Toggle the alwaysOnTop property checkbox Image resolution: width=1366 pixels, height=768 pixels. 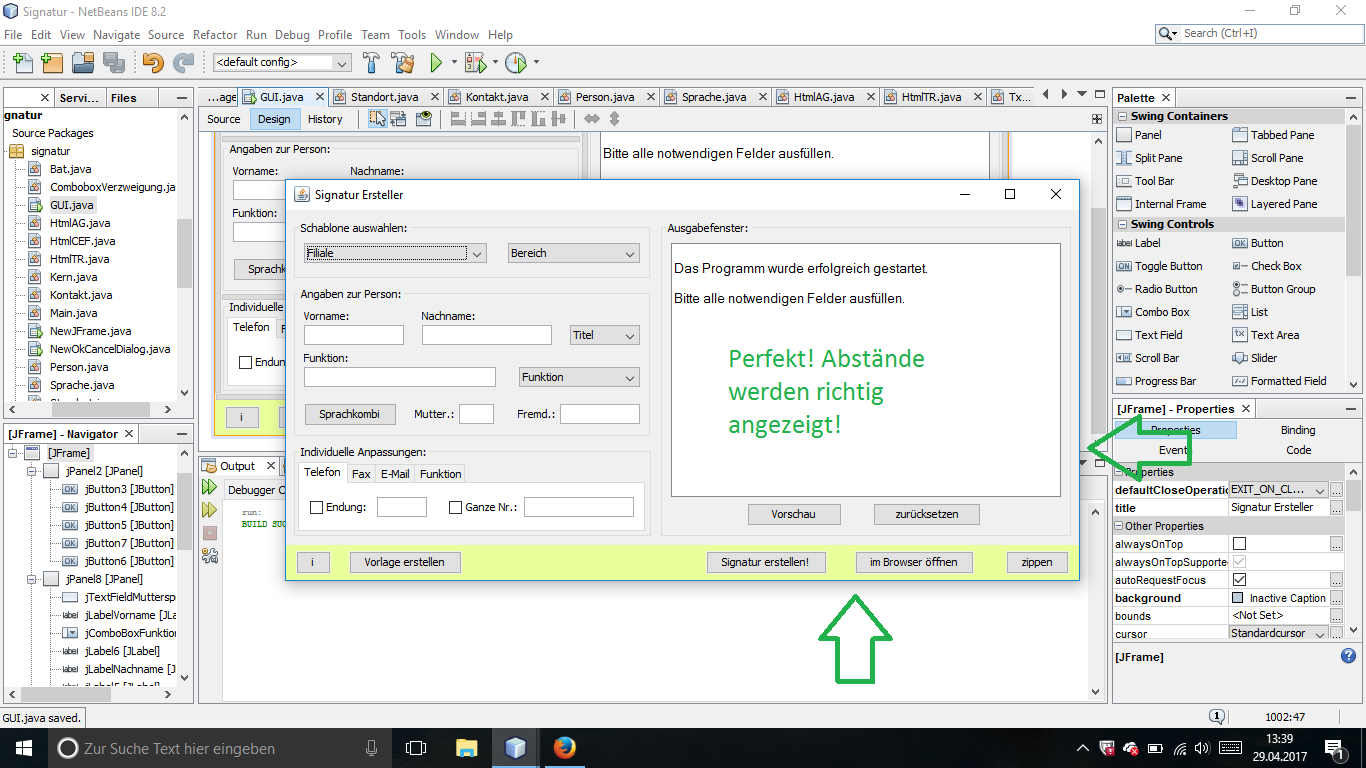point(1240,544)
